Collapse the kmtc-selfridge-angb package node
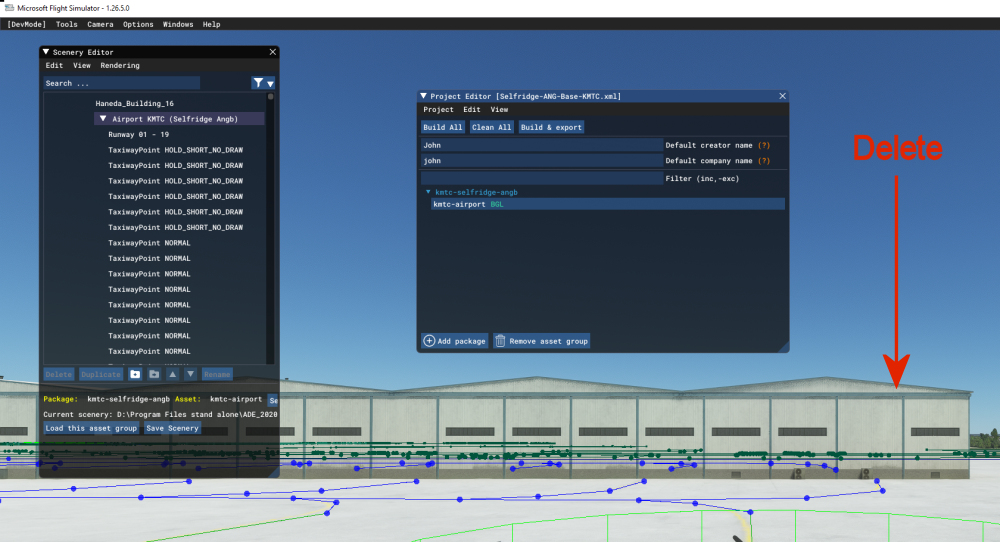The width and height of the screenshot is (1000, 542). 428,192
